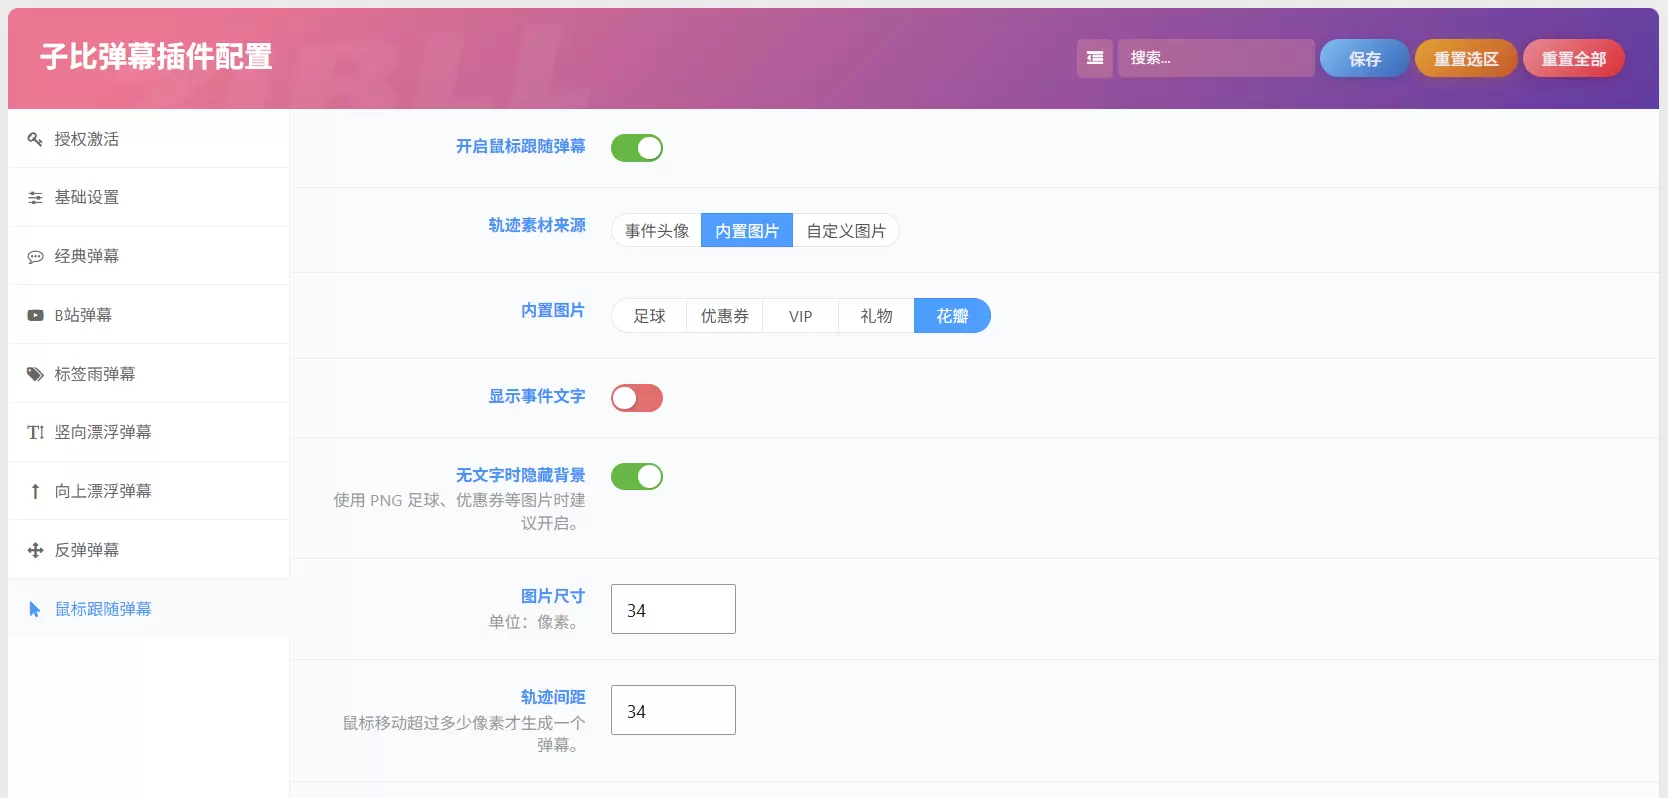Pick the 足球 built-in image
1668x798 pixels.
(649, 316)
